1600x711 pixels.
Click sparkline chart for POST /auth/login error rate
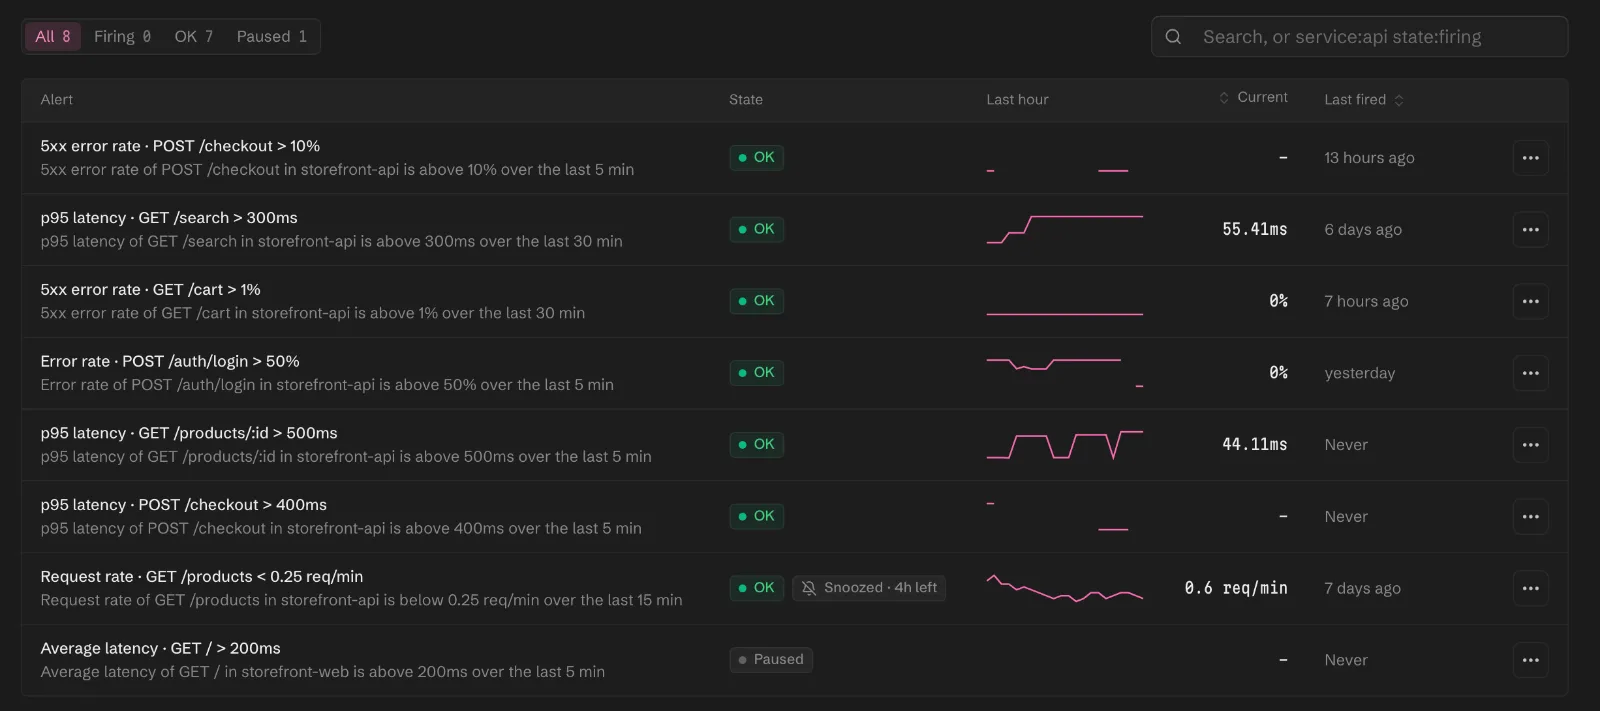pos(1064,373)
